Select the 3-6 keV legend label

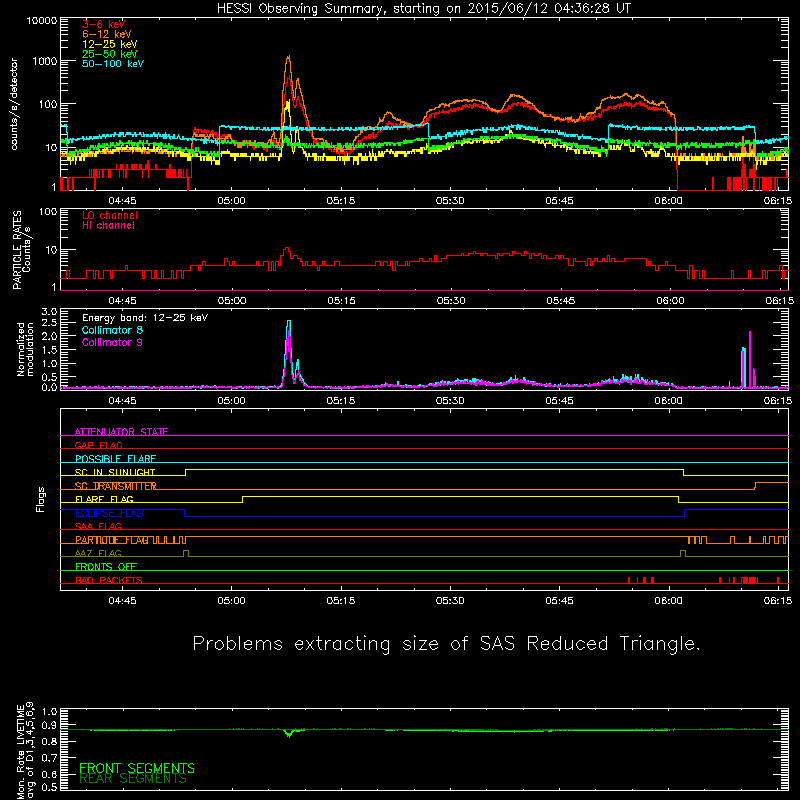click(104, 24)
